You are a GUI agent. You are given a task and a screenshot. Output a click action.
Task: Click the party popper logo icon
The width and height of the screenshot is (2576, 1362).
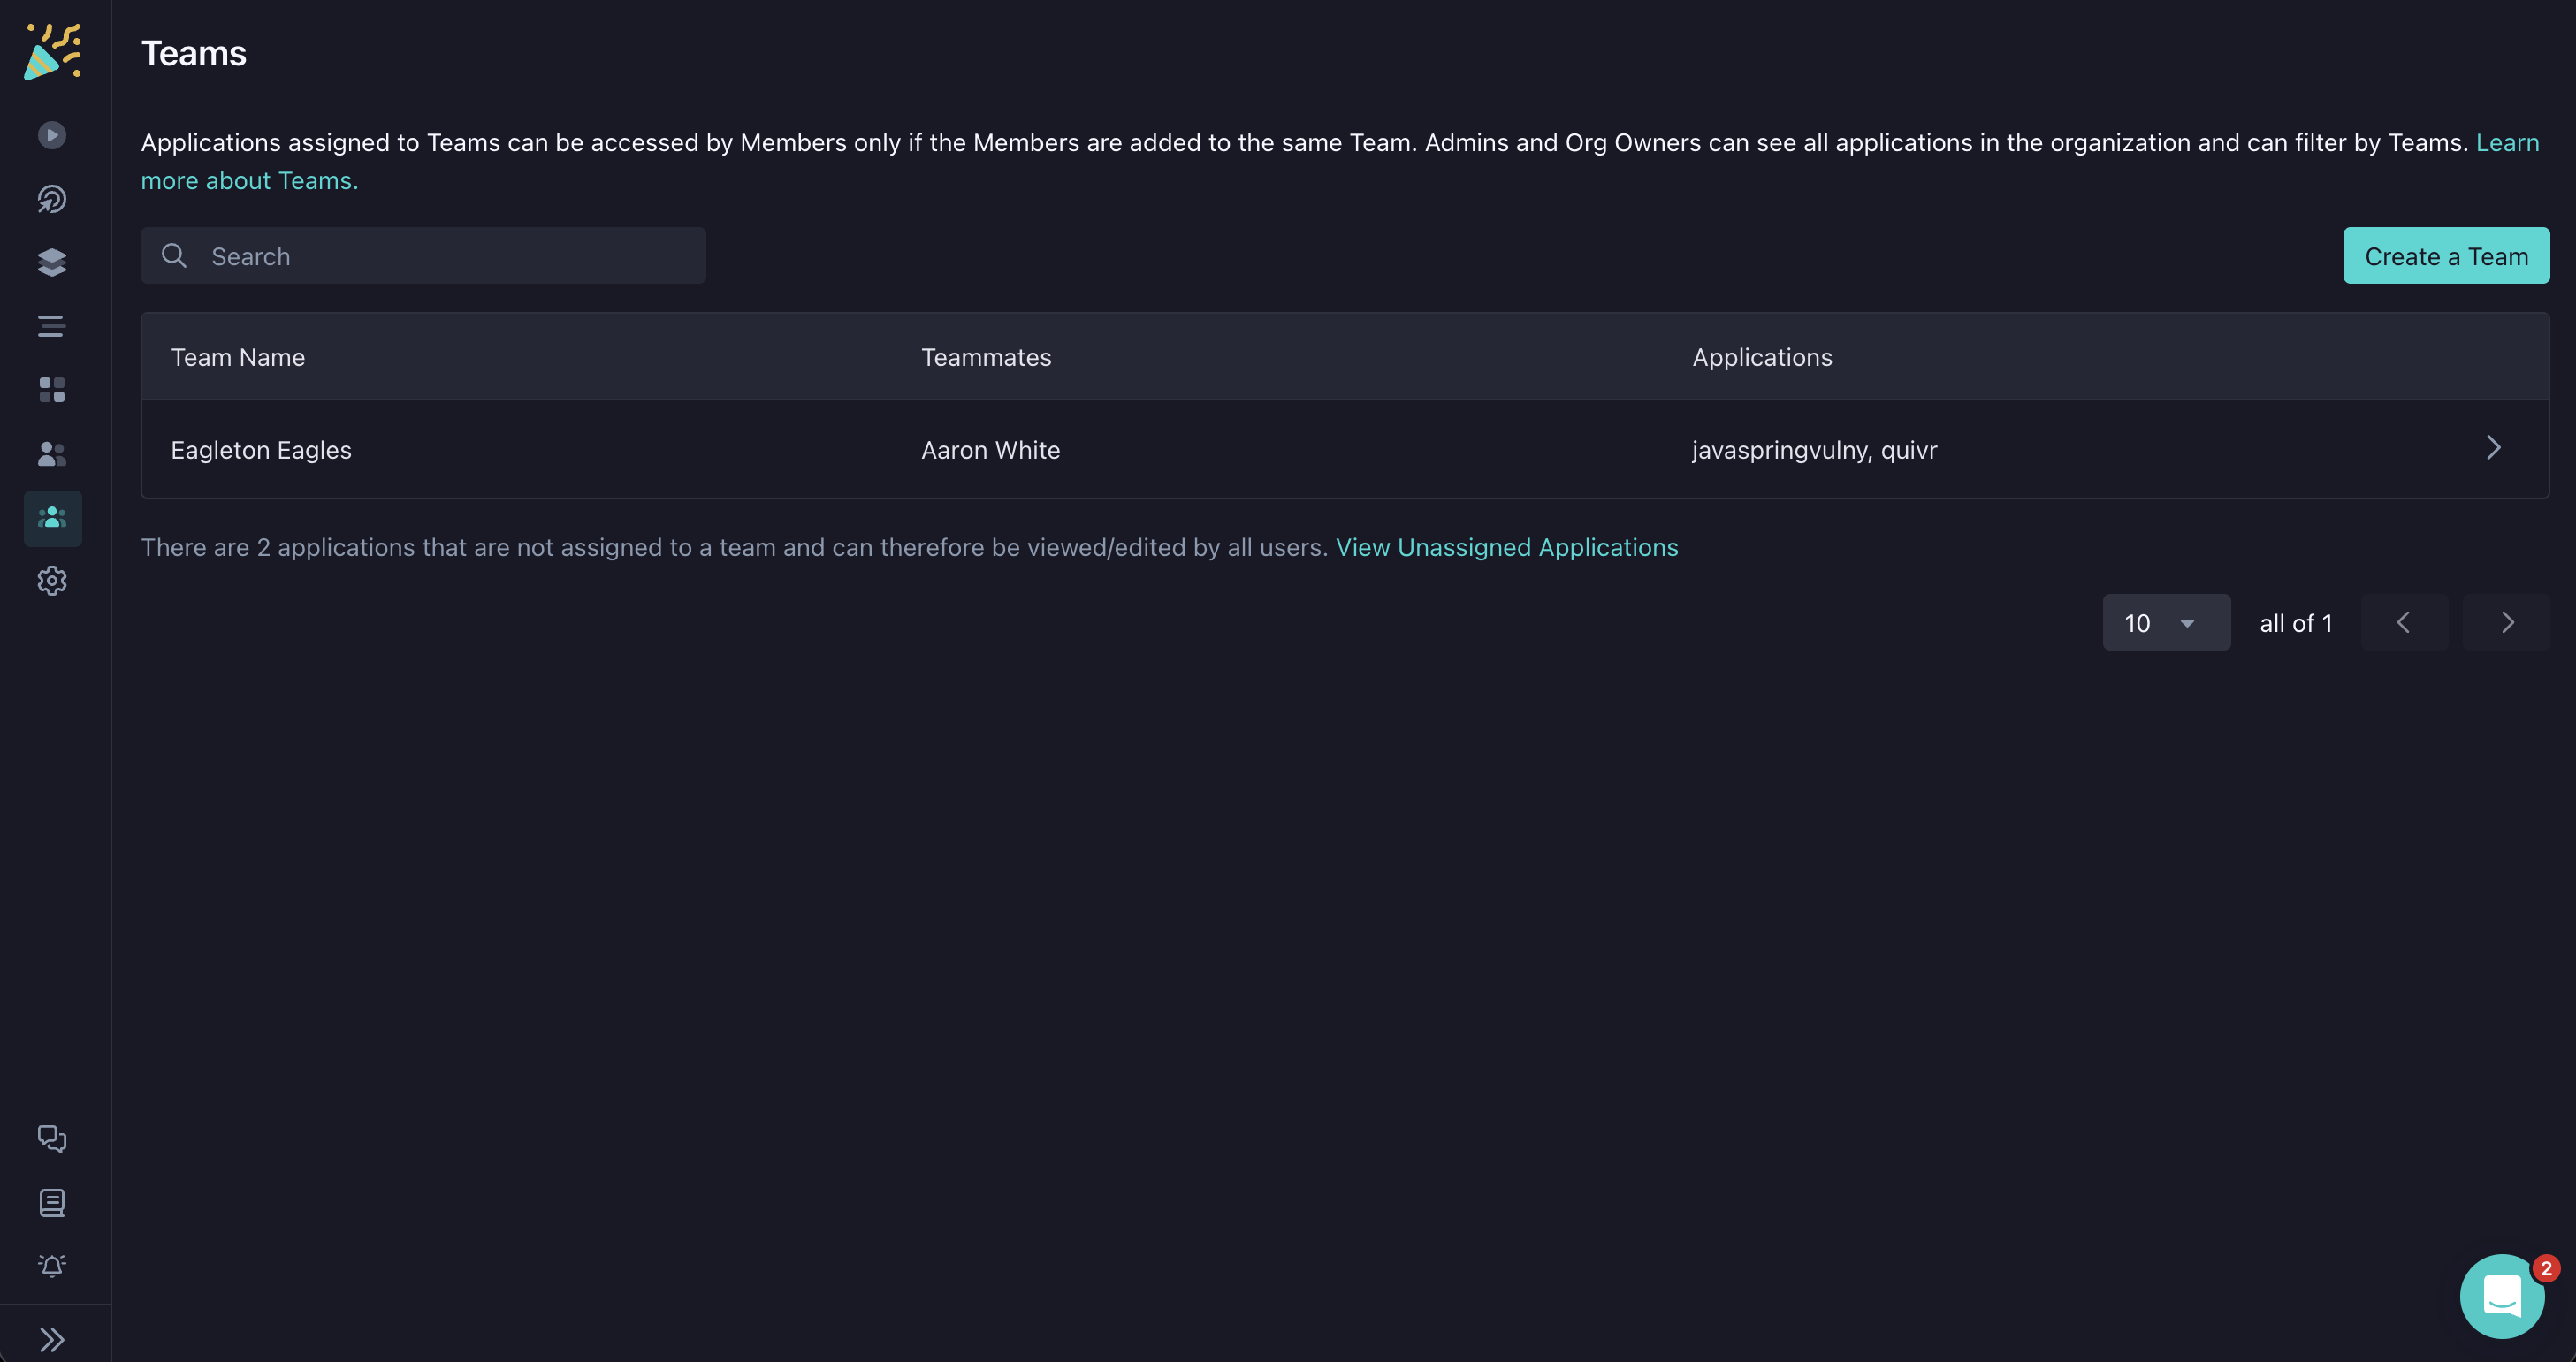point(52,52)
